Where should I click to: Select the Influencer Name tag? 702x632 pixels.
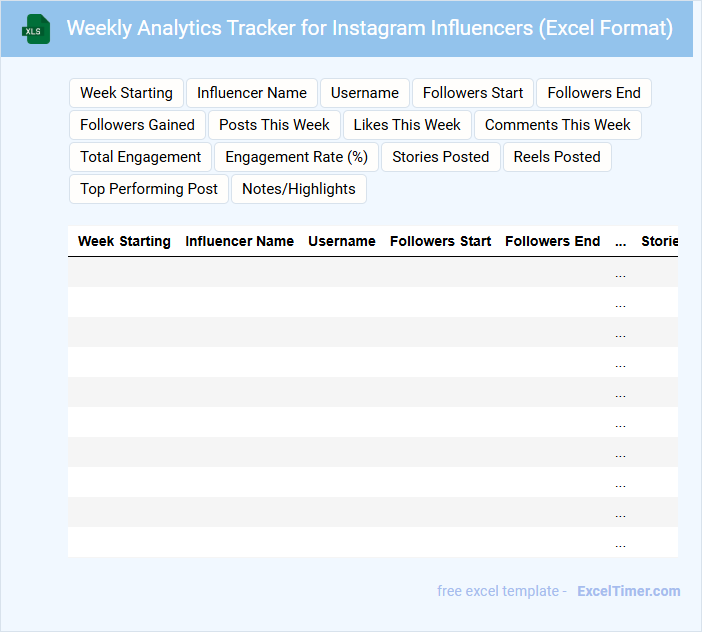click(x=252, y=93)
